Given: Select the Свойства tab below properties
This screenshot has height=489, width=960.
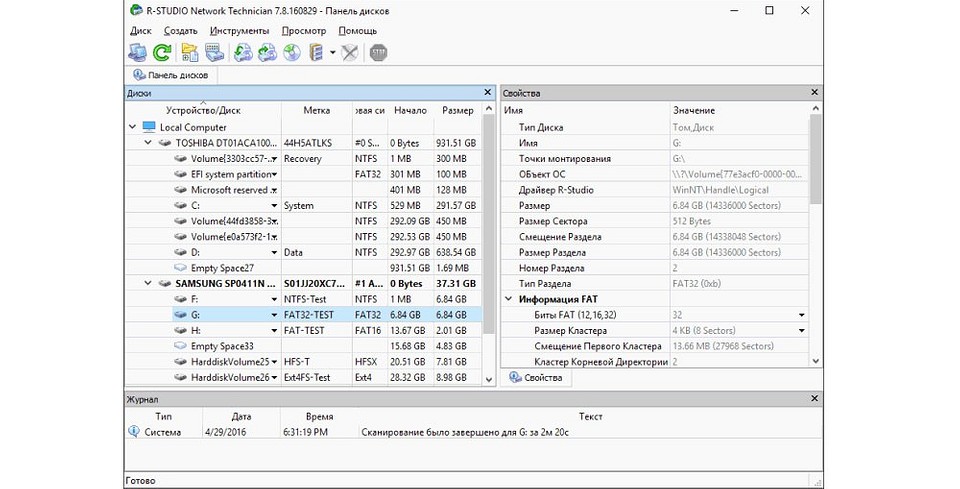Looking at the screenshot, I should coord(539,377).
